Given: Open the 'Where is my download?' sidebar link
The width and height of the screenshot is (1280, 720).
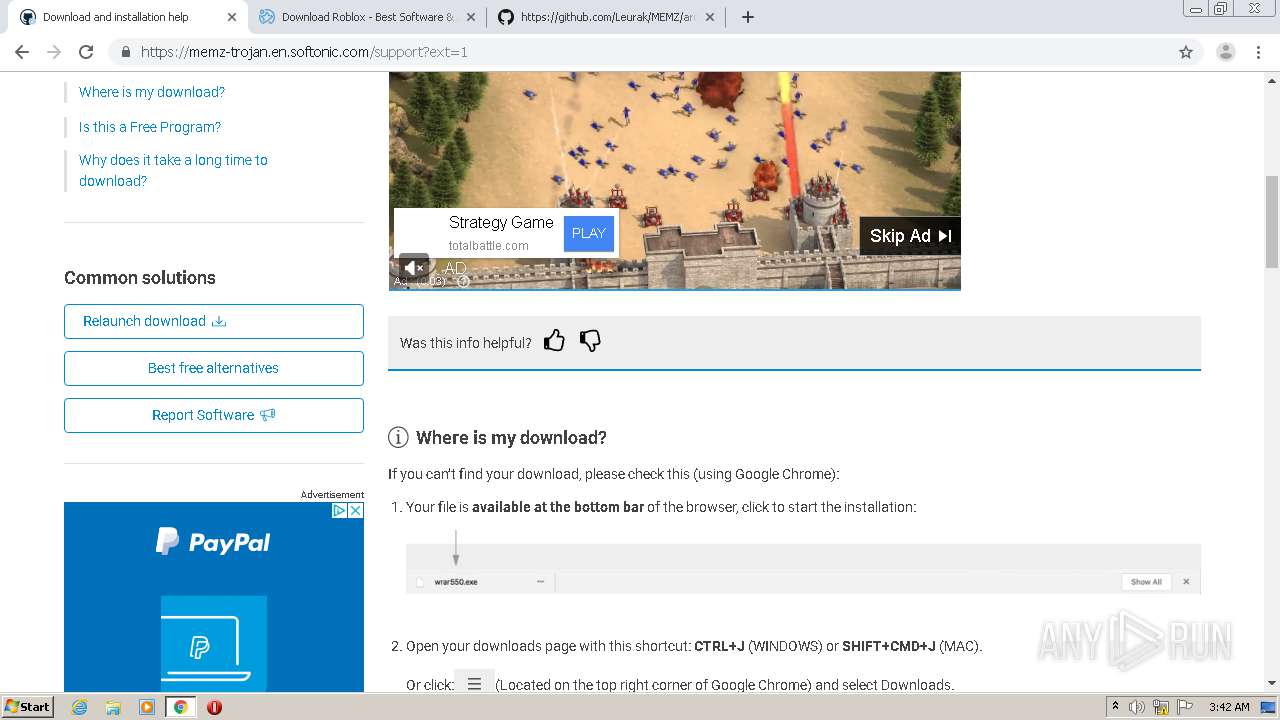Looking at the screenshot, I should tap(152, 92).
